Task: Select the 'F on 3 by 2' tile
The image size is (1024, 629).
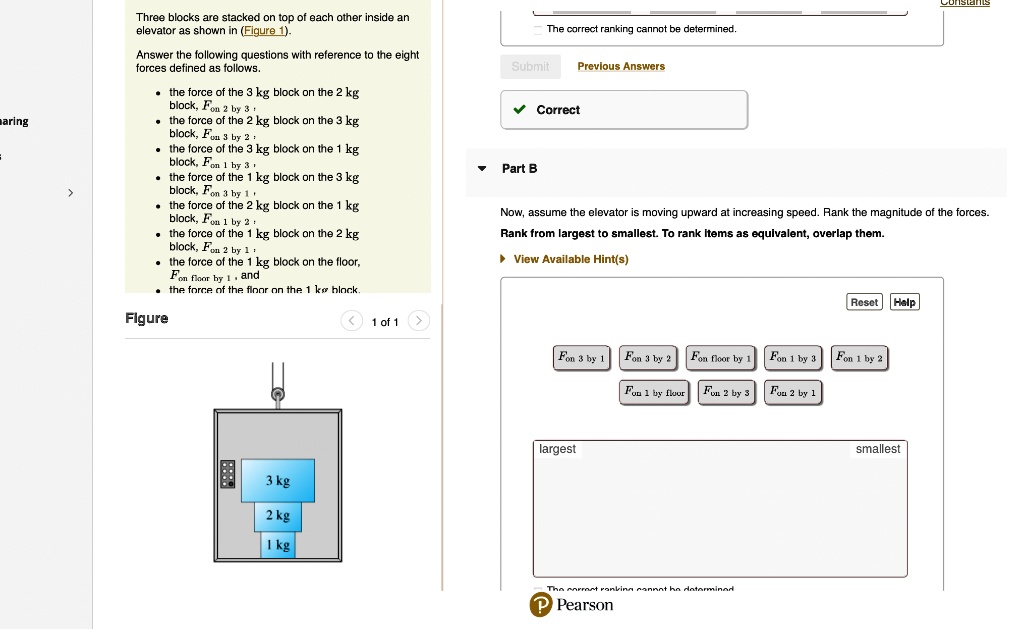Action: [x=648, y=358]
